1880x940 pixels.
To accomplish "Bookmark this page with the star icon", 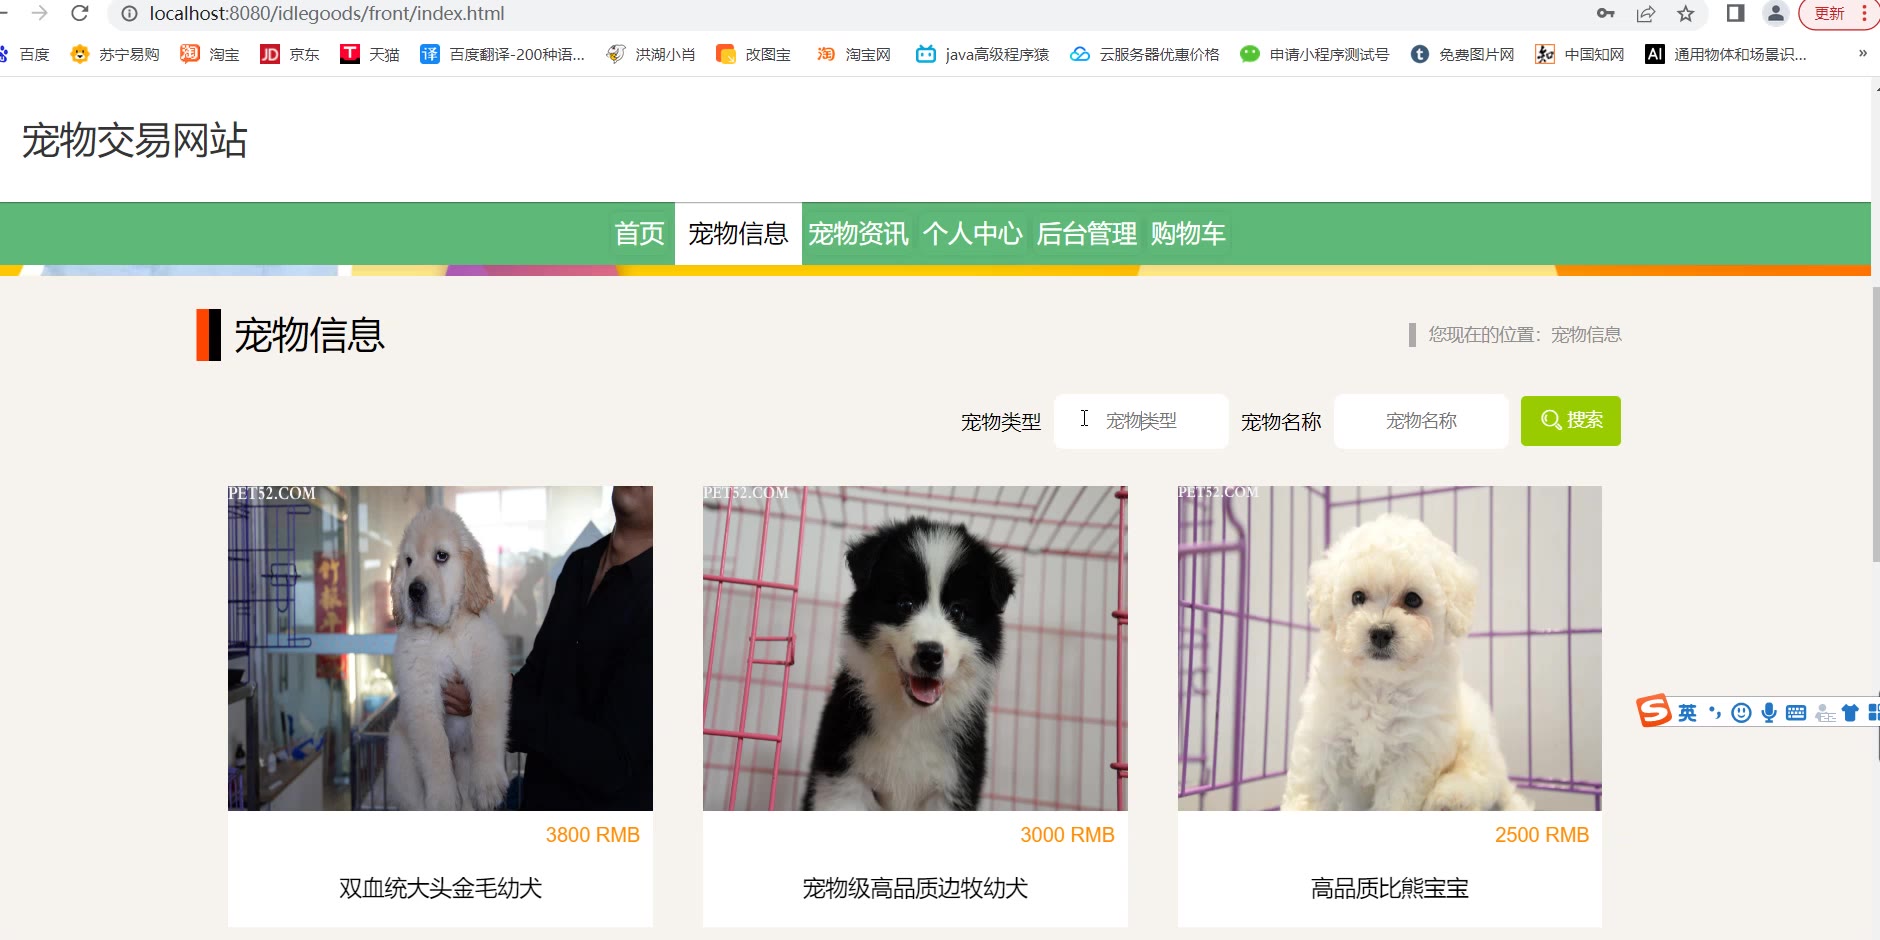I will click(1686, 13).
